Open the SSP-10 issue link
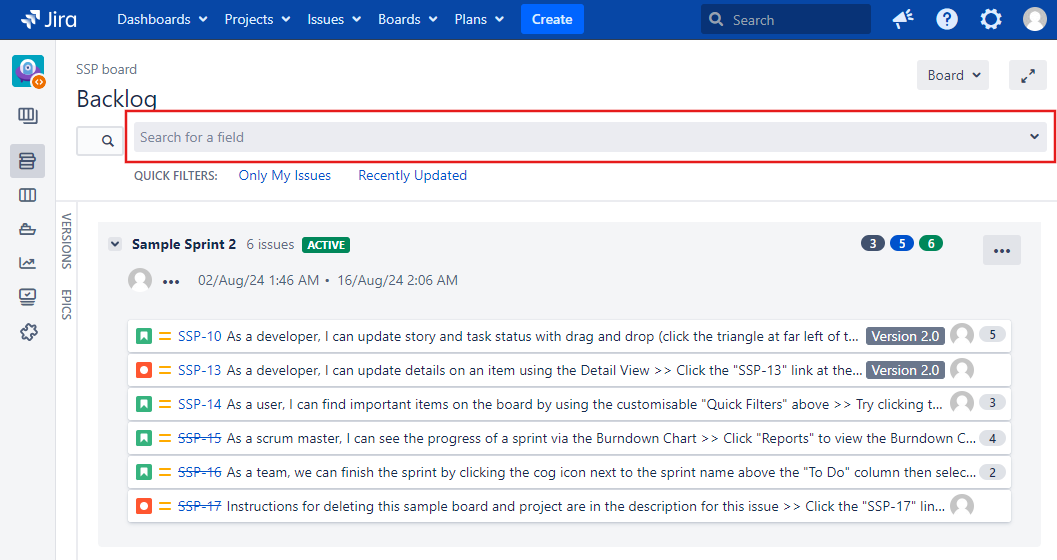 (200, 336)
